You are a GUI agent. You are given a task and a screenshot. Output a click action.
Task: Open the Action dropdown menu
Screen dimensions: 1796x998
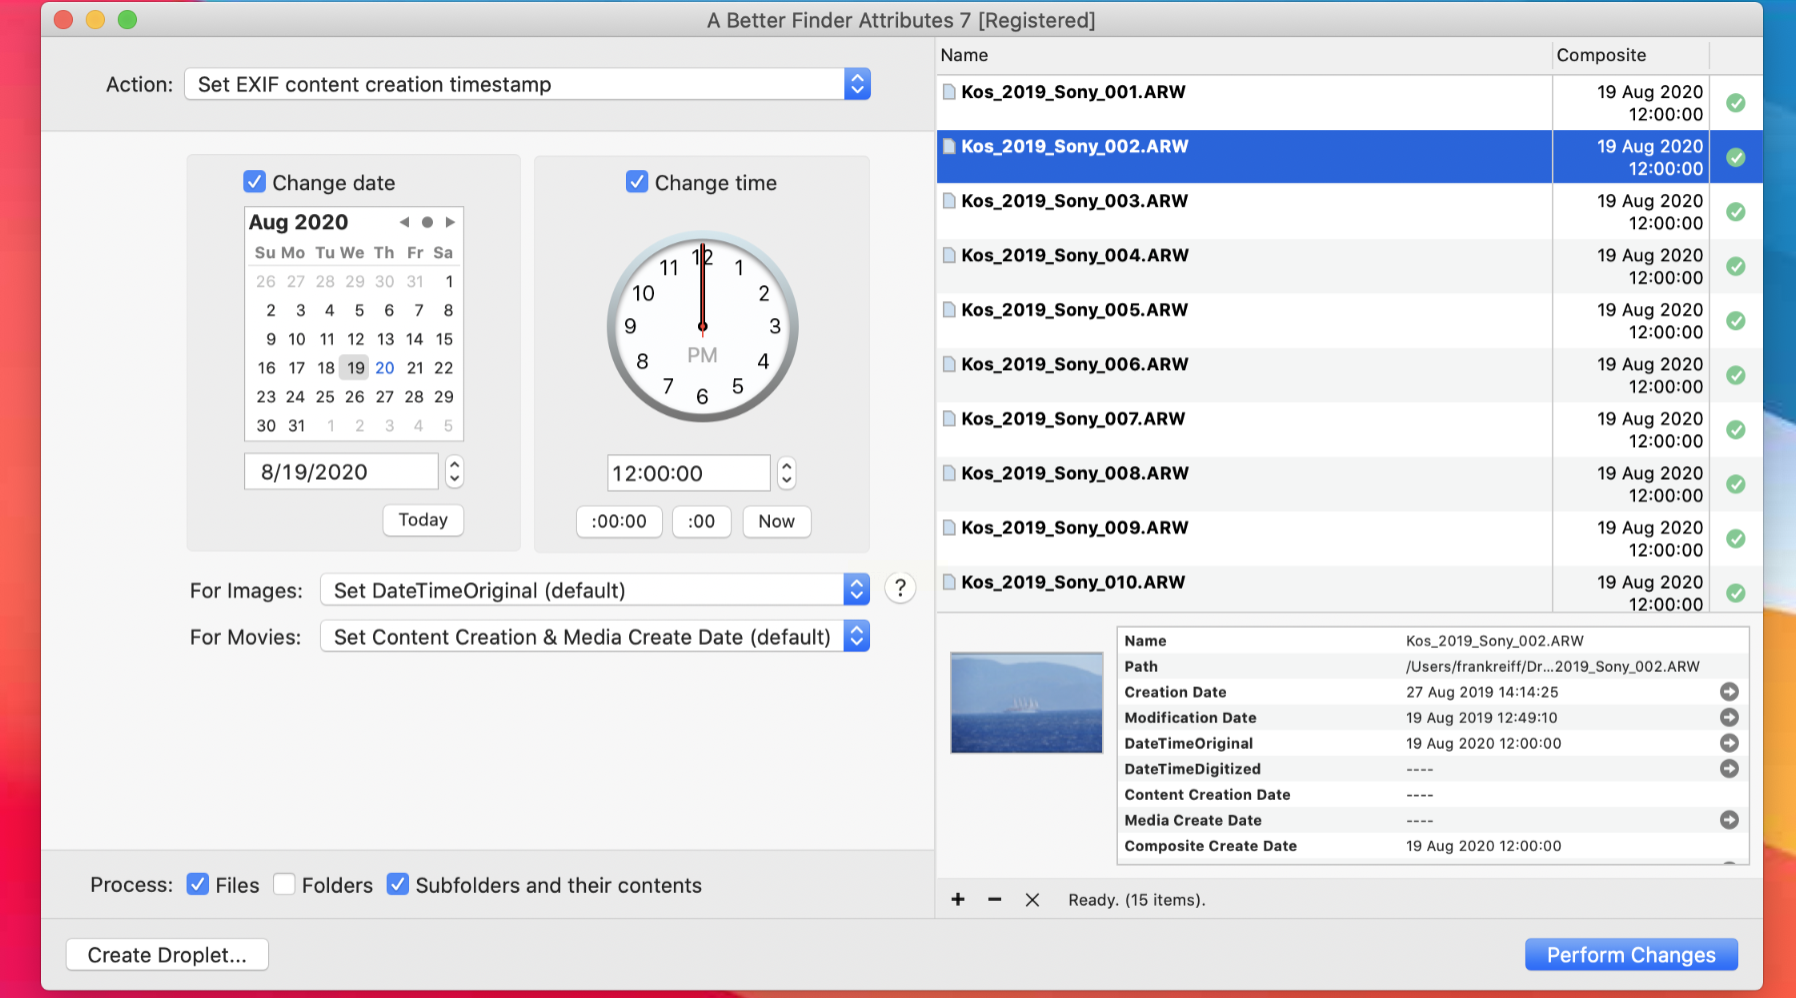(x=527, y=84)
